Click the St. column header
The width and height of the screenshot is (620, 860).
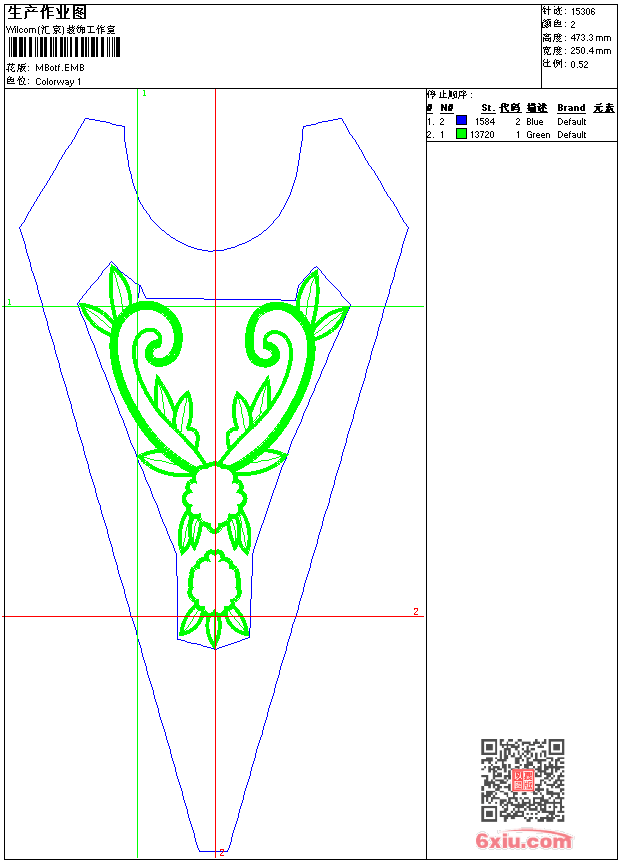(x=487, y=108)
